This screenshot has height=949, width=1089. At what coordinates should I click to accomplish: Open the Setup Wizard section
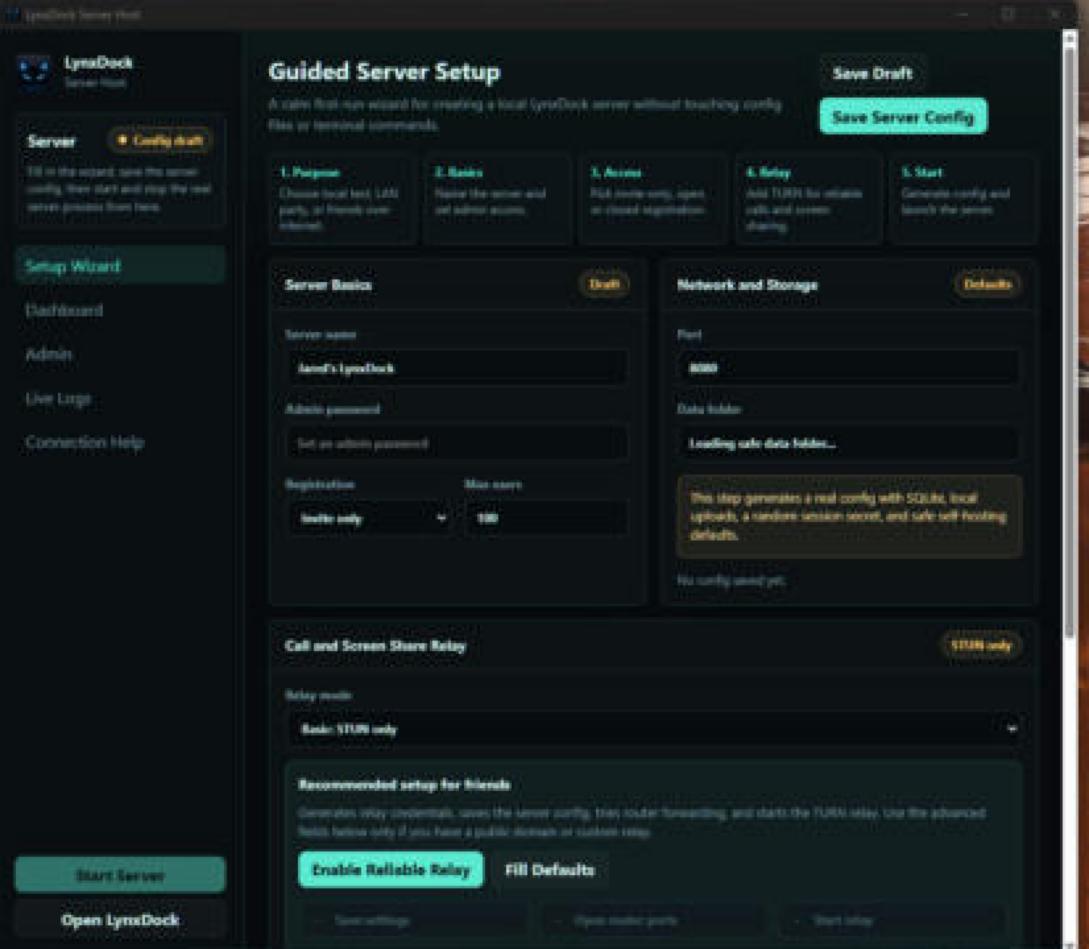click(120, 266)
